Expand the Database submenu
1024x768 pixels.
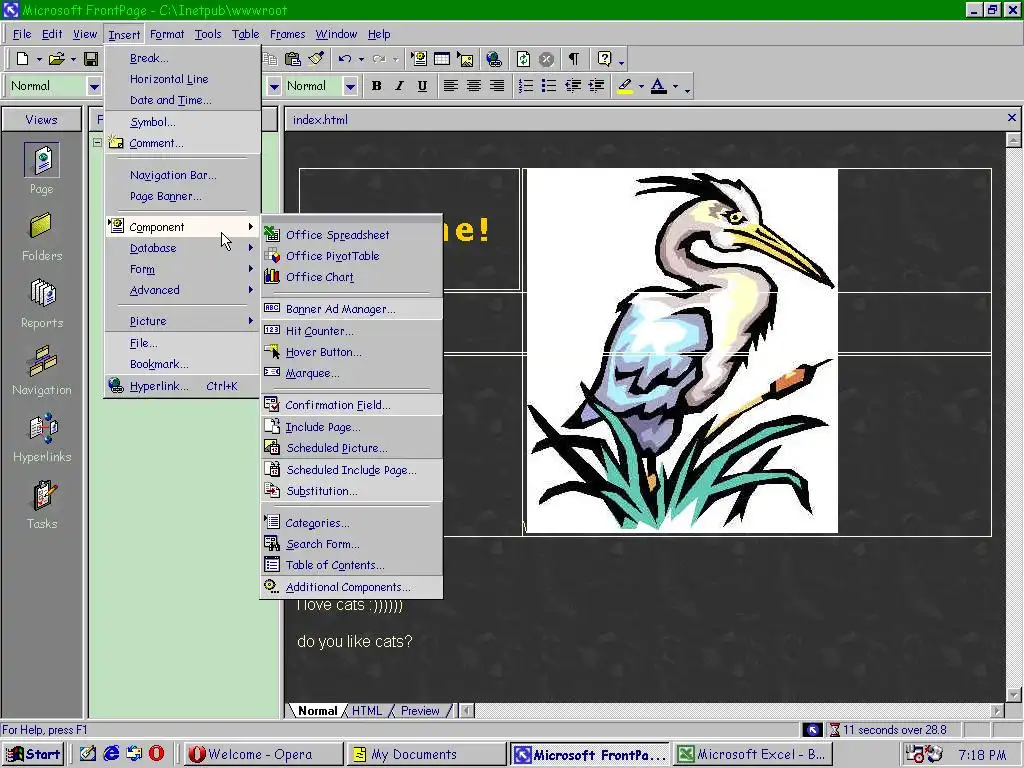coord(182,248)
